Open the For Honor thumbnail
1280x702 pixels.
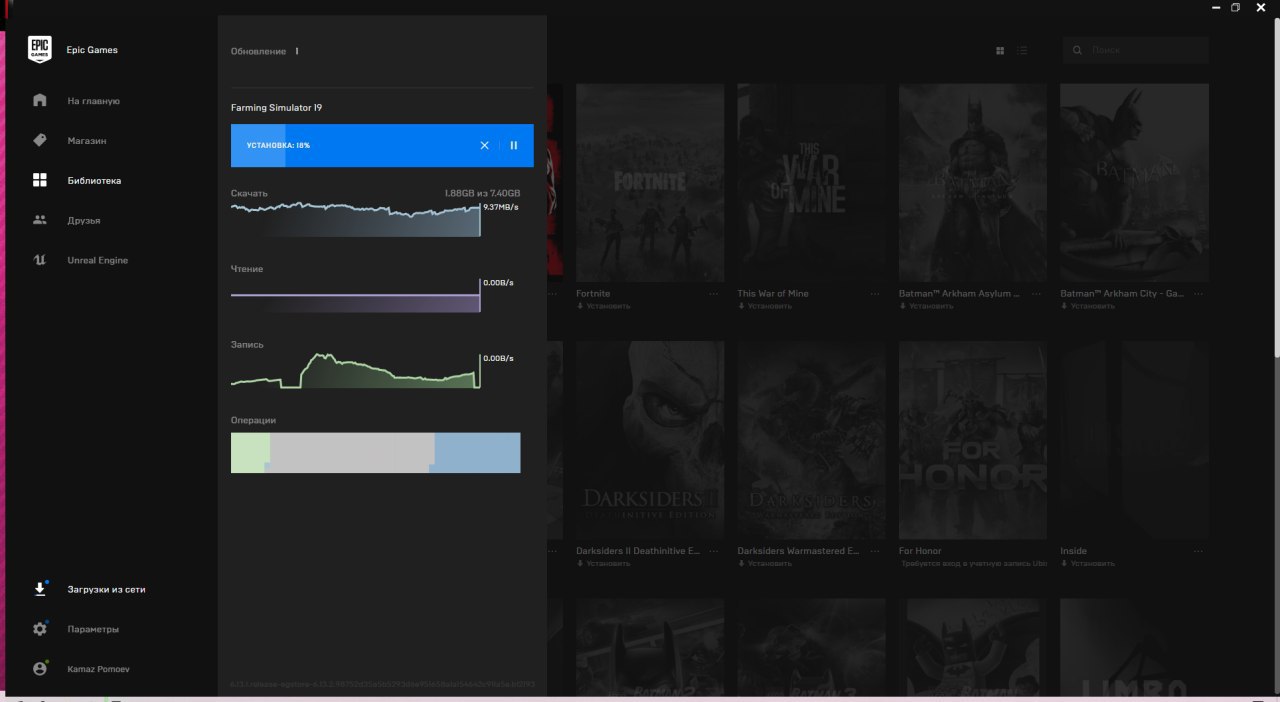pyautogui.click(x=973, y=440)
